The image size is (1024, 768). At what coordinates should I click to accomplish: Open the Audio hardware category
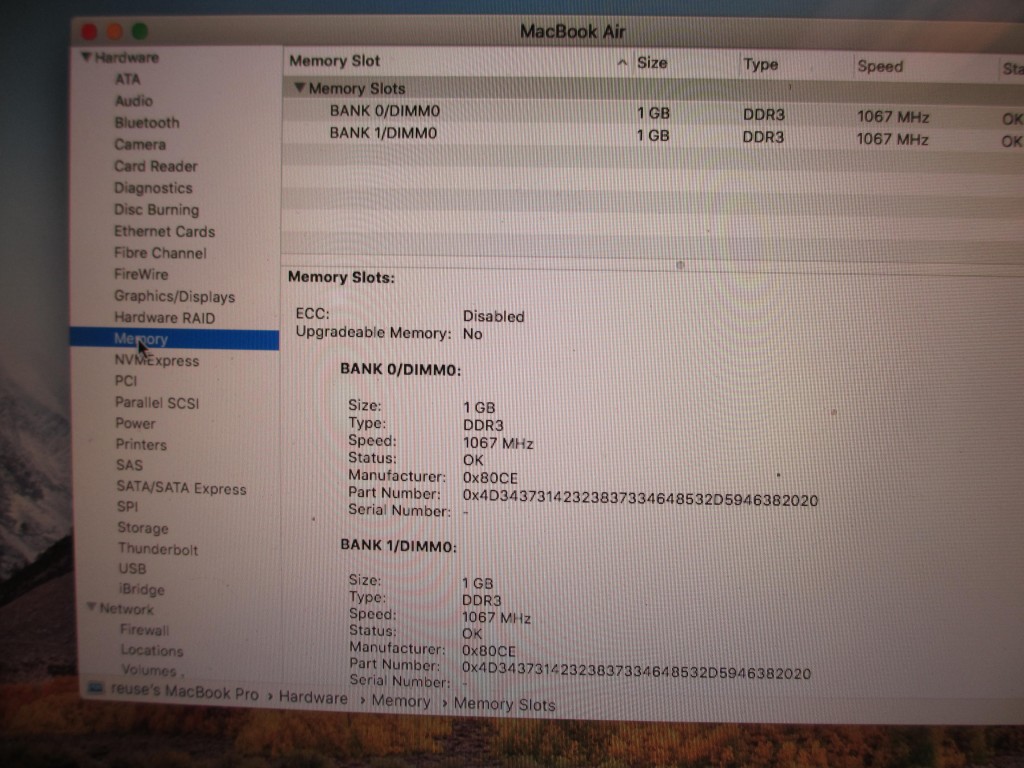(134, 101)
